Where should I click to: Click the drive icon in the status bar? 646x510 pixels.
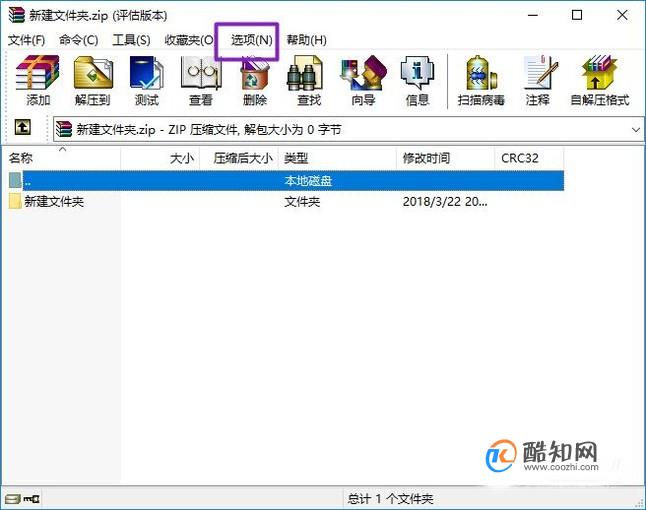point(13,499)
